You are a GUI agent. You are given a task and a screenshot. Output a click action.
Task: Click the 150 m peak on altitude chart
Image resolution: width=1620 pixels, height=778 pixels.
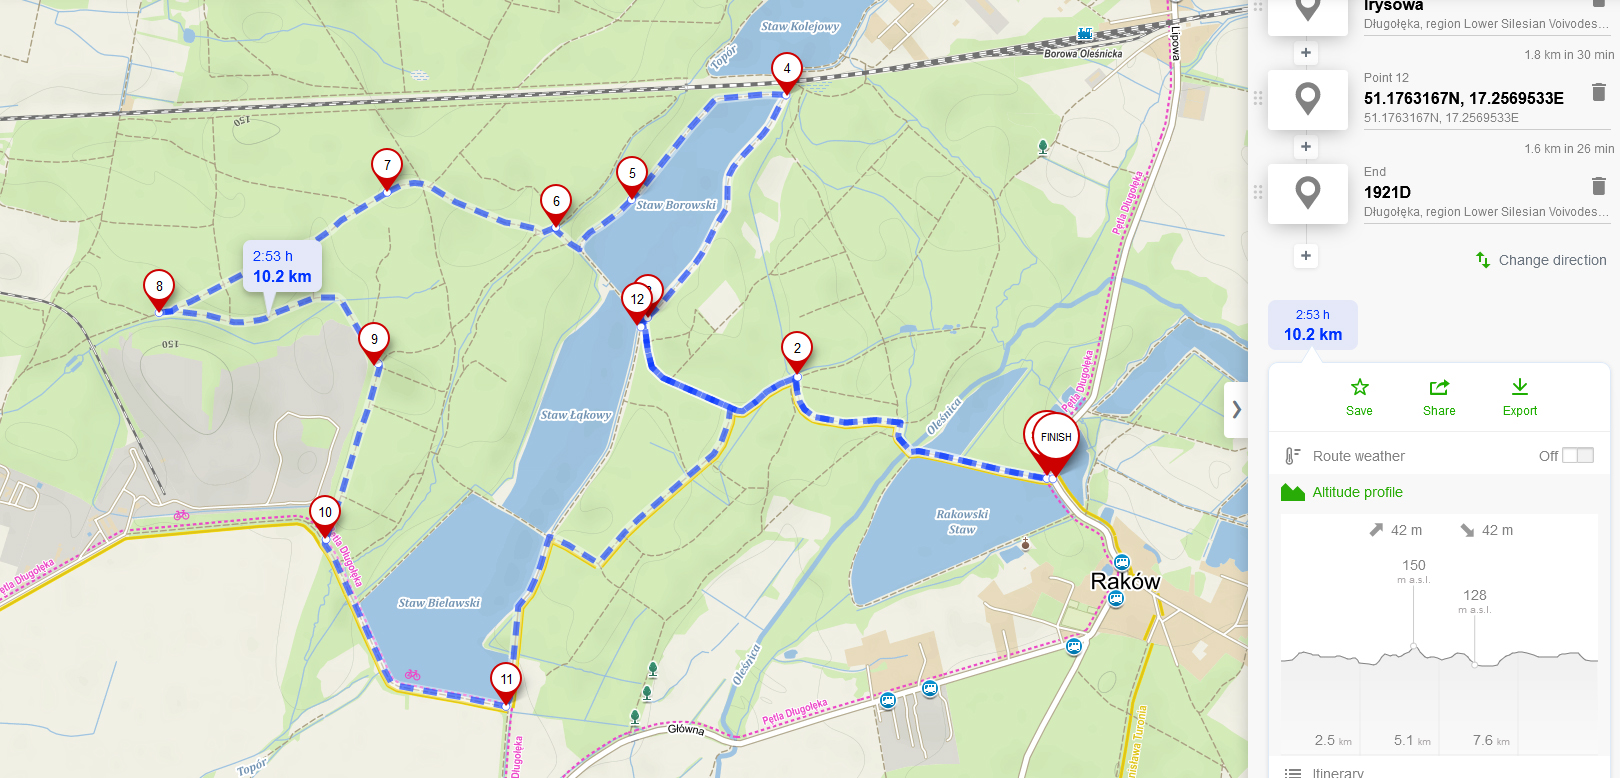(1413, 645)
